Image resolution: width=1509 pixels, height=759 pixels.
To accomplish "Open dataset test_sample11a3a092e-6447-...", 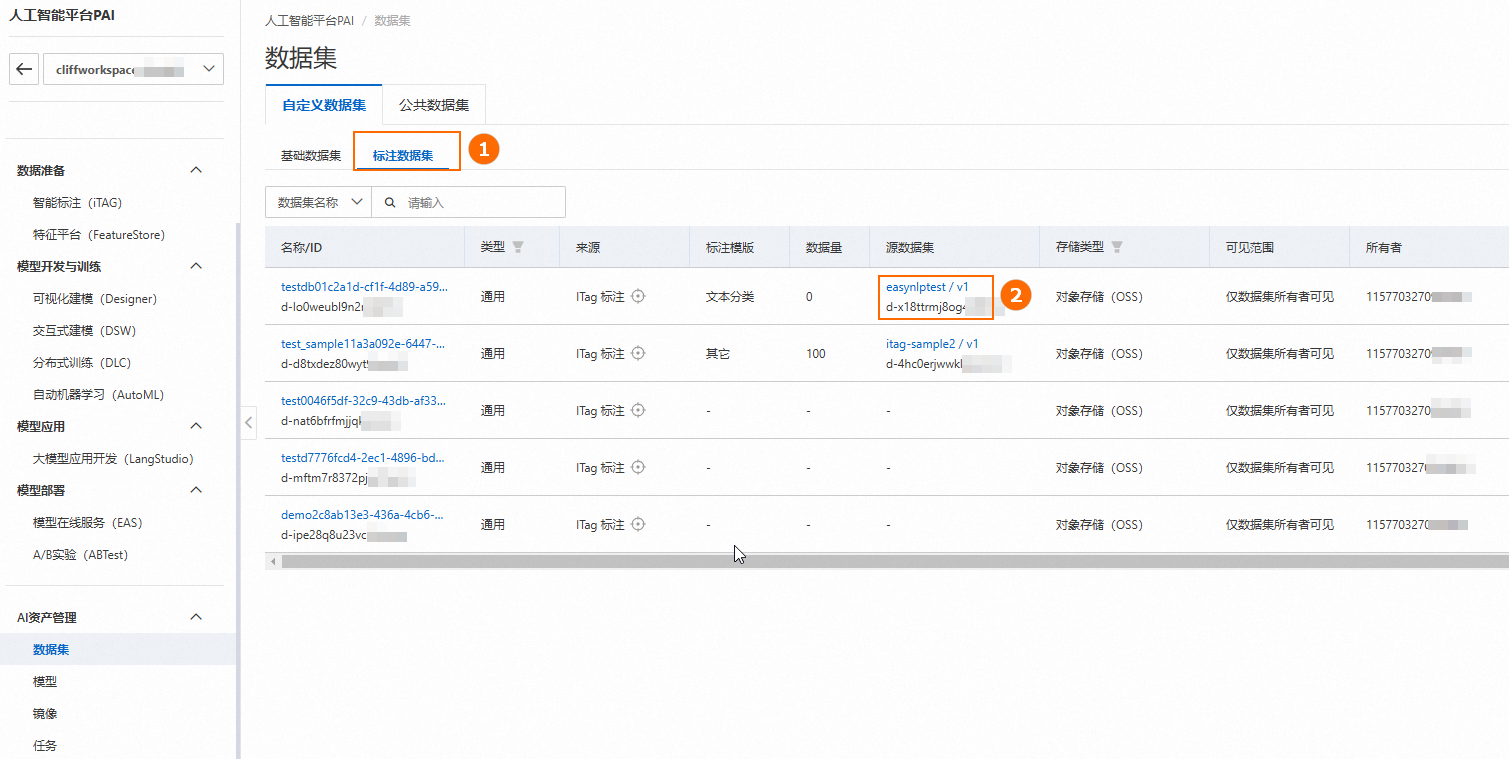I will point(362,344).
